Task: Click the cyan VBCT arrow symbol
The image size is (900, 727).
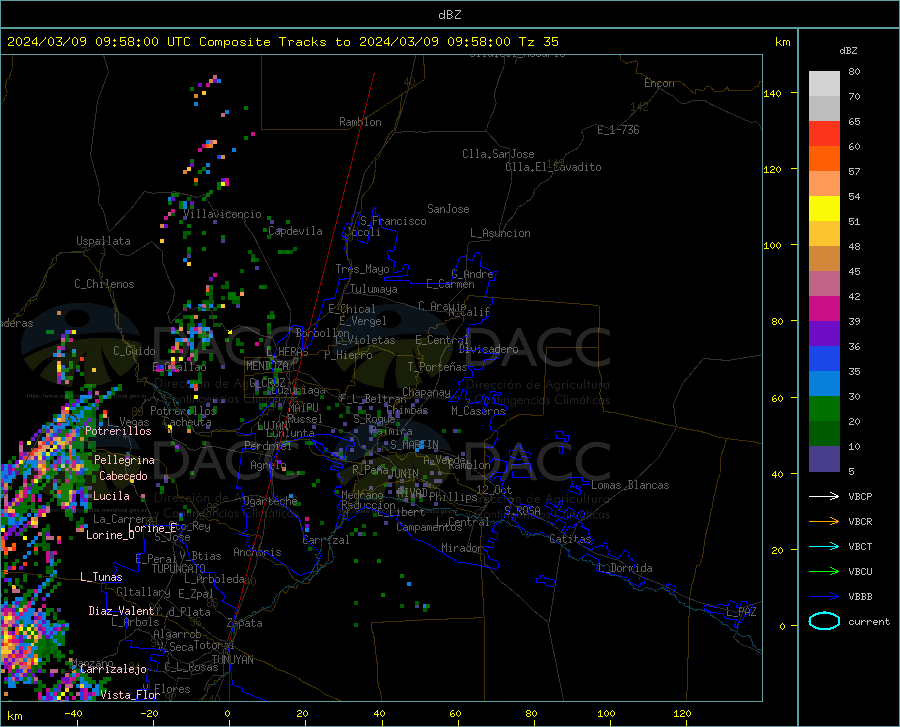Action: point(824,546)
